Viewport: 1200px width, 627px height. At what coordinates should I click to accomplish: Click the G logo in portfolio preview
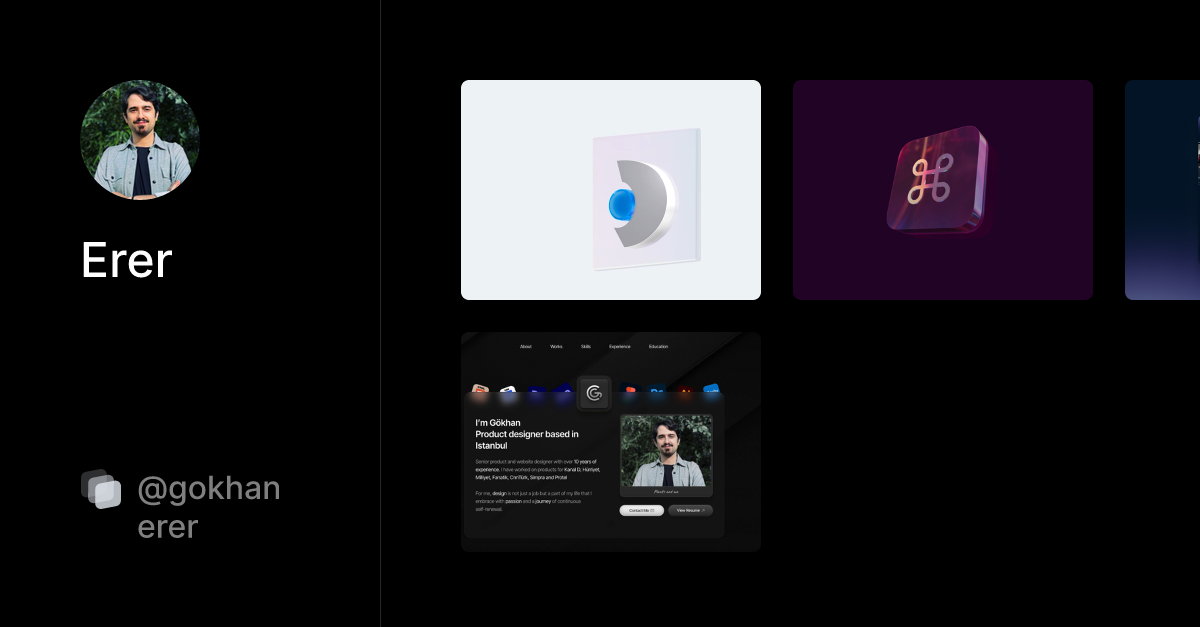[594, 393]
